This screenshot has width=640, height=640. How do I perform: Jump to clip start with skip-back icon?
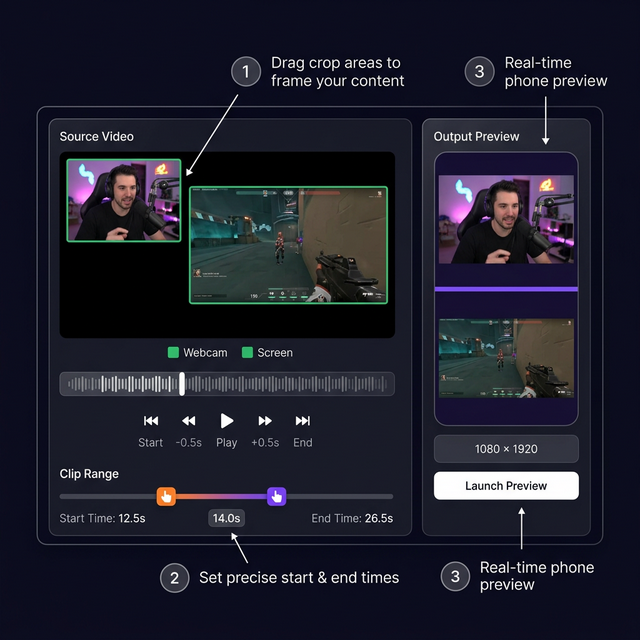click(151, 421)
